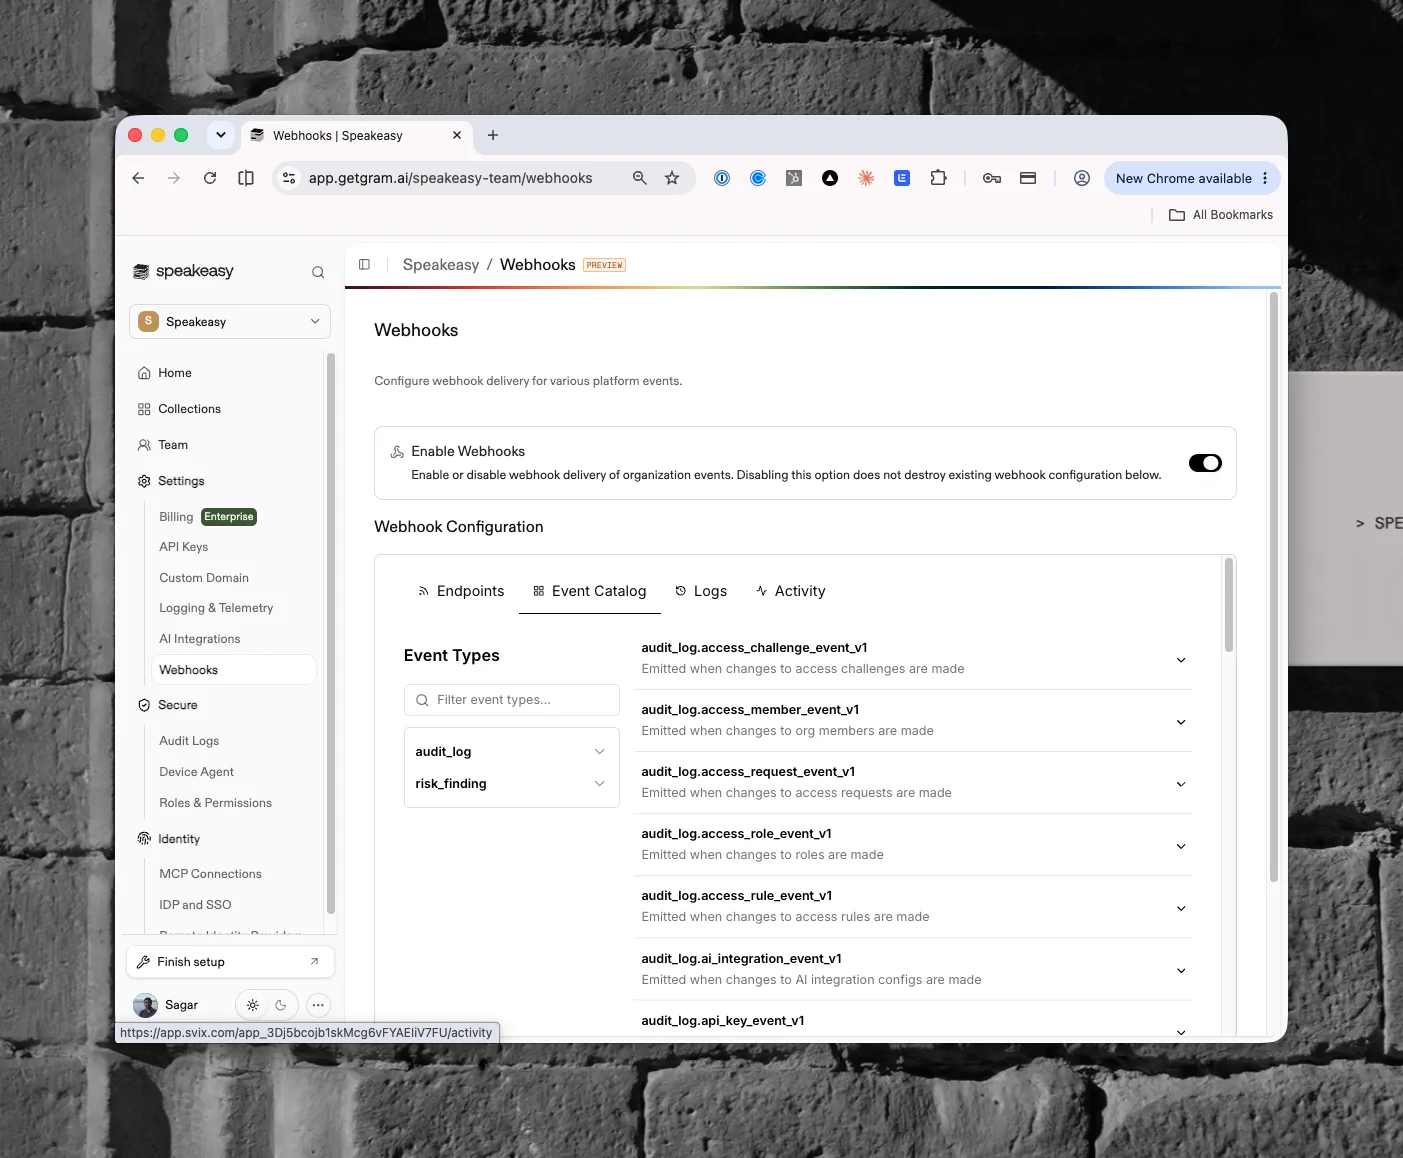Open the orange asterisk extension icon
1403x1158 pixels.
click(866, 178)
